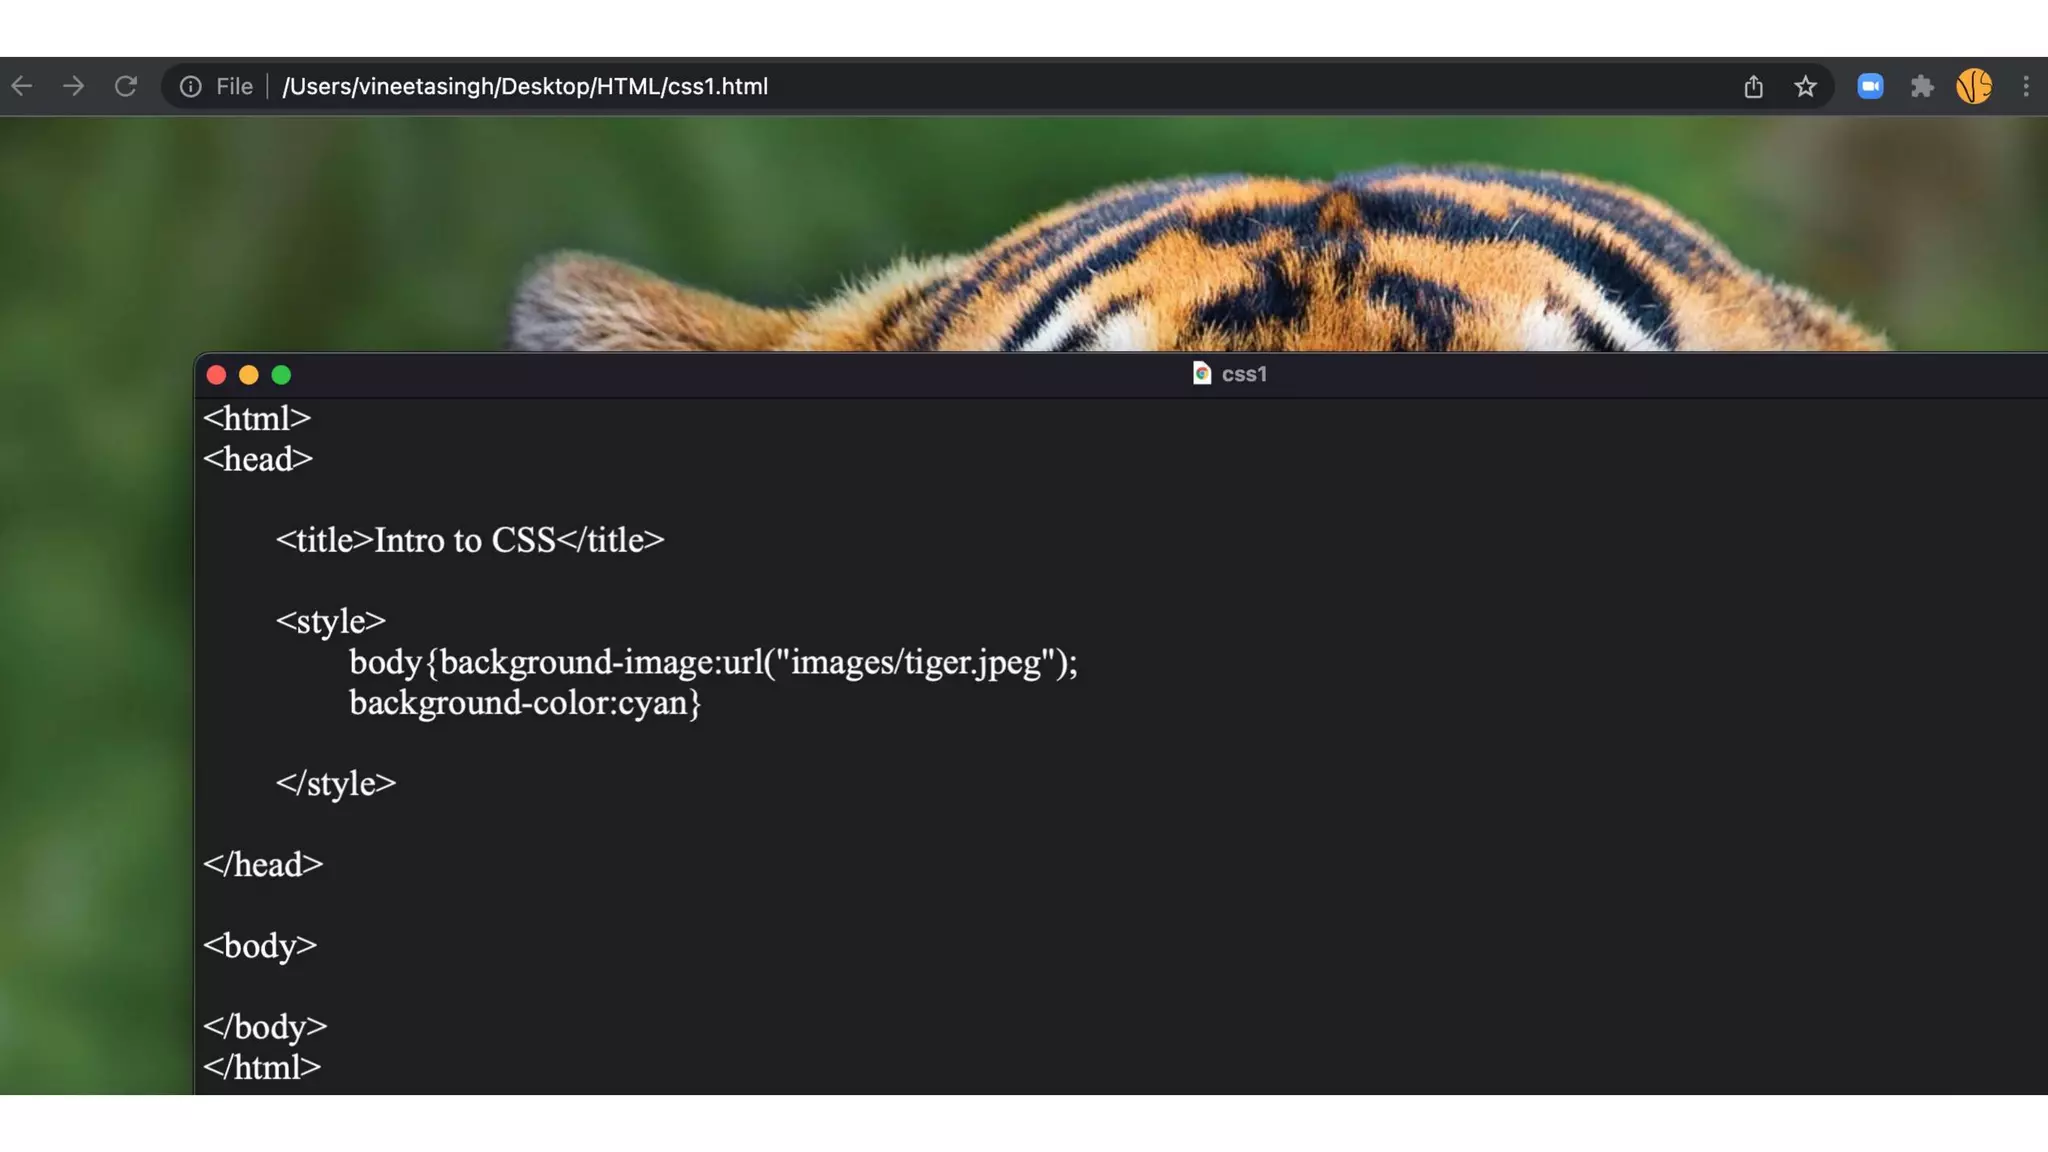Viewport: 2048px width, 1152px height.
Task: Place cursor in the Intro to CSS title line
Action: pos(469,541)
